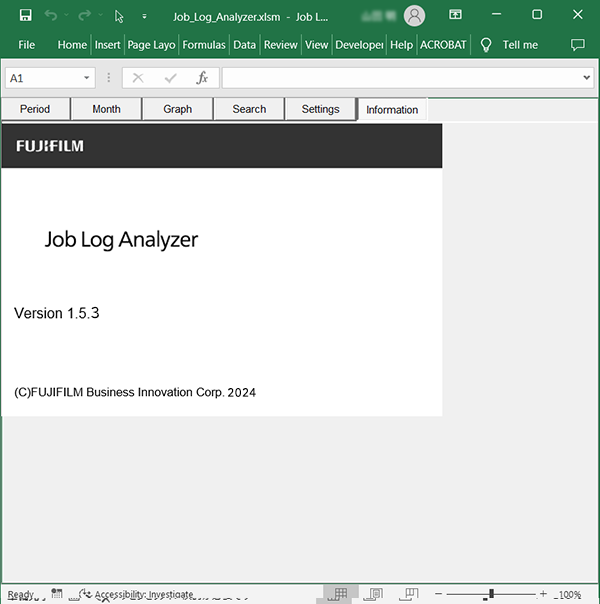Open the ACROBAT ribbon tab
Screen dimensions: 600x604
point(443,45)
